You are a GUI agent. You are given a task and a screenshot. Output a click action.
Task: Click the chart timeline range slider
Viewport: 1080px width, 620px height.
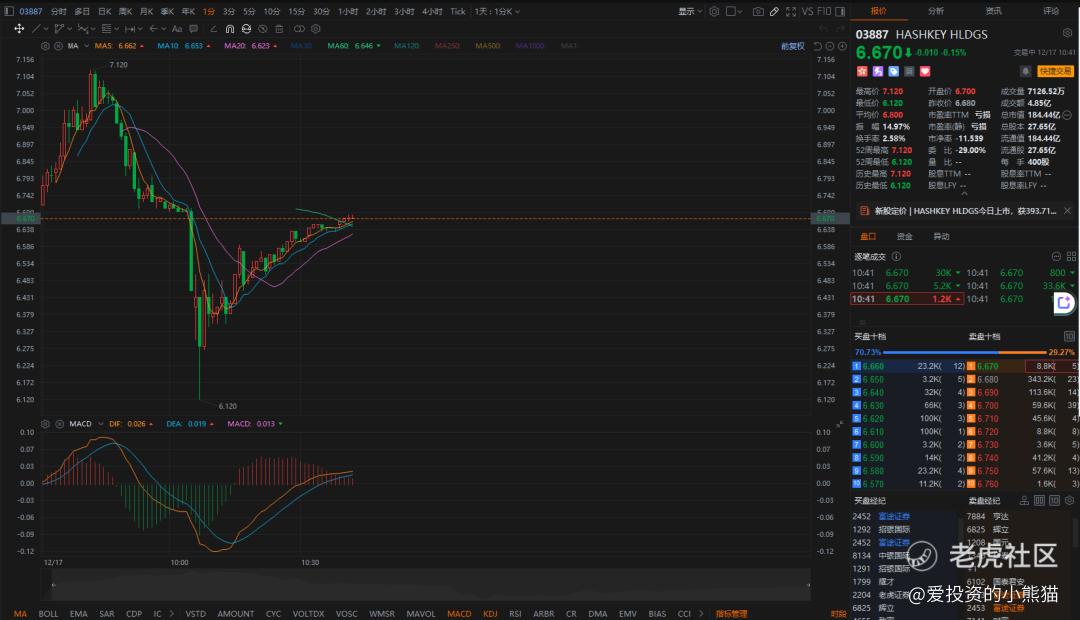430,585
